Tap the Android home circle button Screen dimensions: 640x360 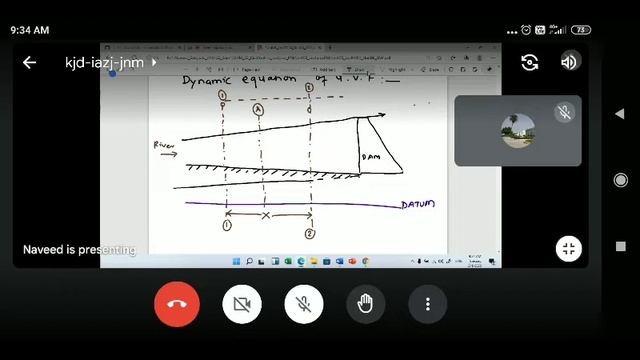coord(620,180)
